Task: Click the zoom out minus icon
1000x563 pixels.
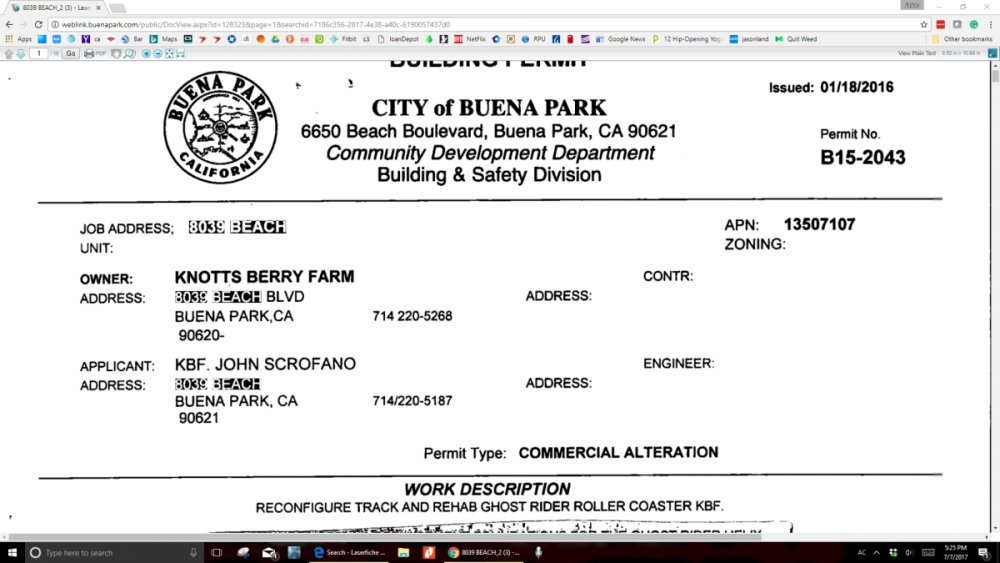Action: coord(156,53)
